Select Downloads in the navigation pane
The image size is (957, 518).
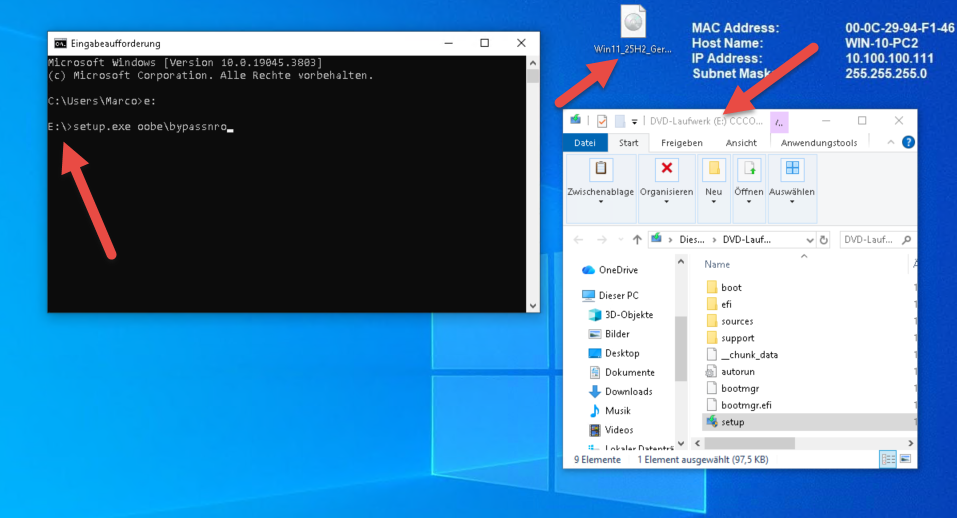(x=626, y=391)
